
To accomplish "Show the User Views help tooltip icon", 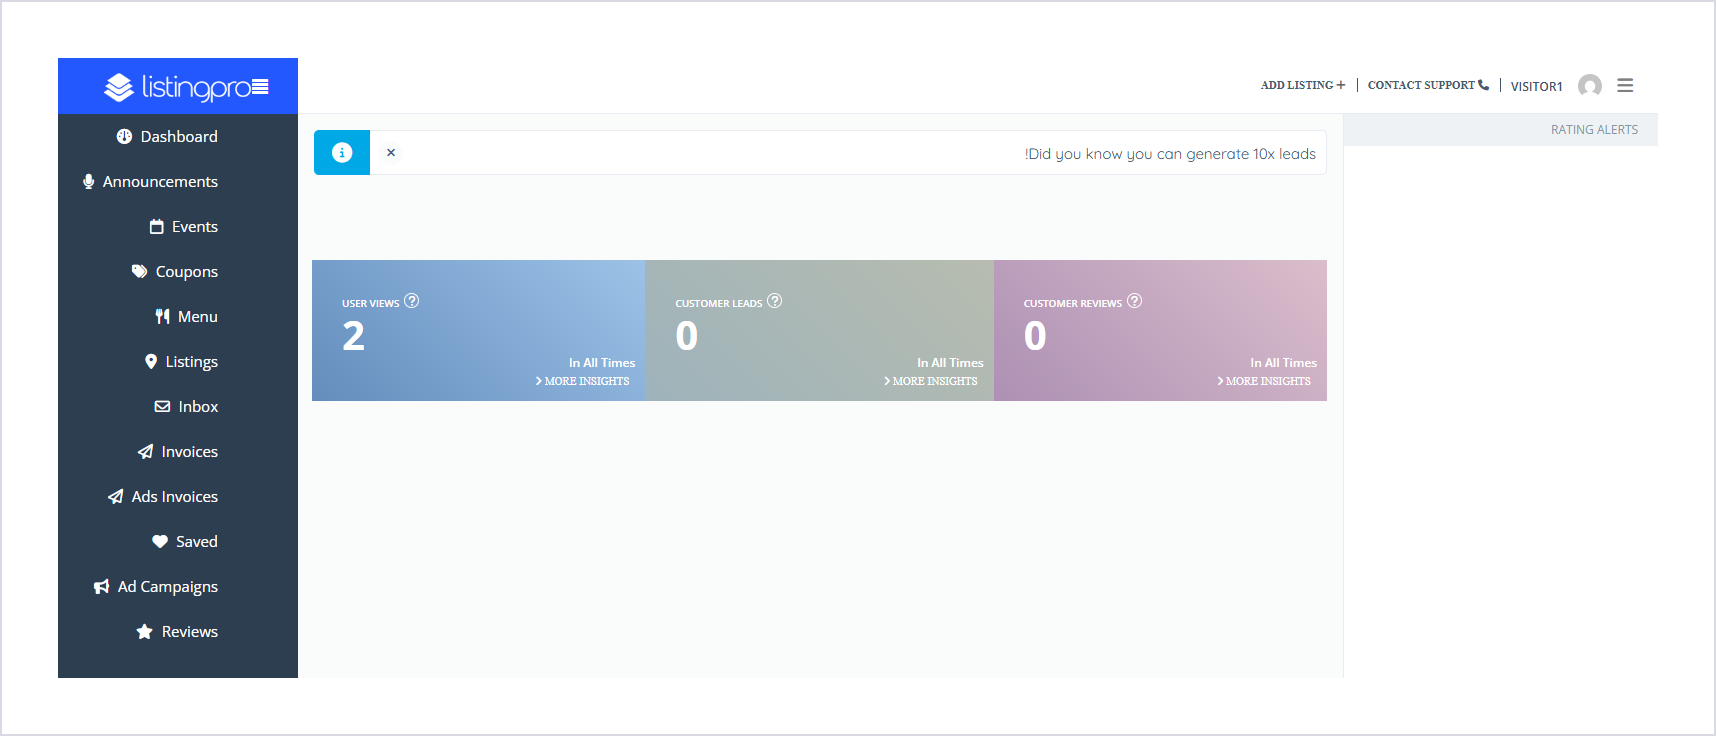I will pos(412,301).
